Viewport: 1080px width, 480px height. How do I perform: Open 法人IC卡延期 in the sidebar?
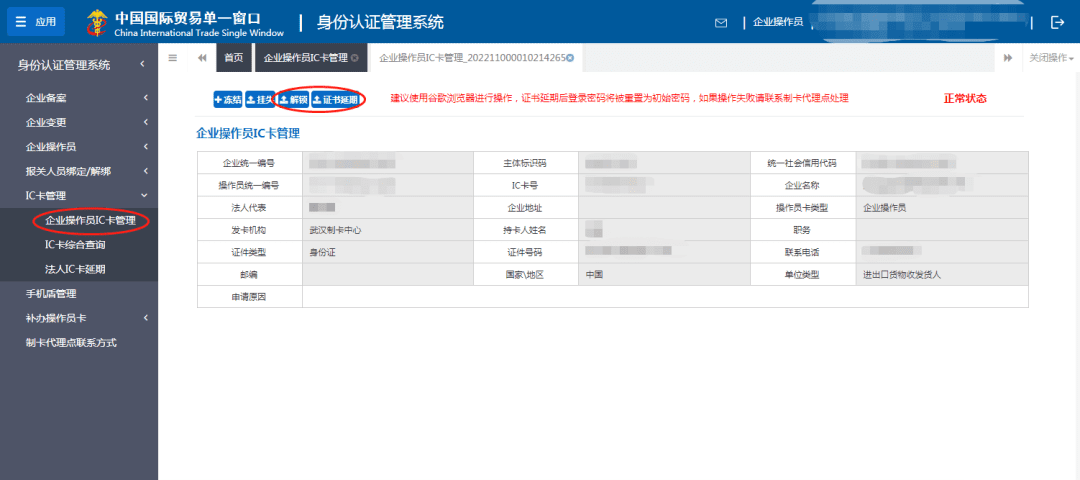pos(75,269)
